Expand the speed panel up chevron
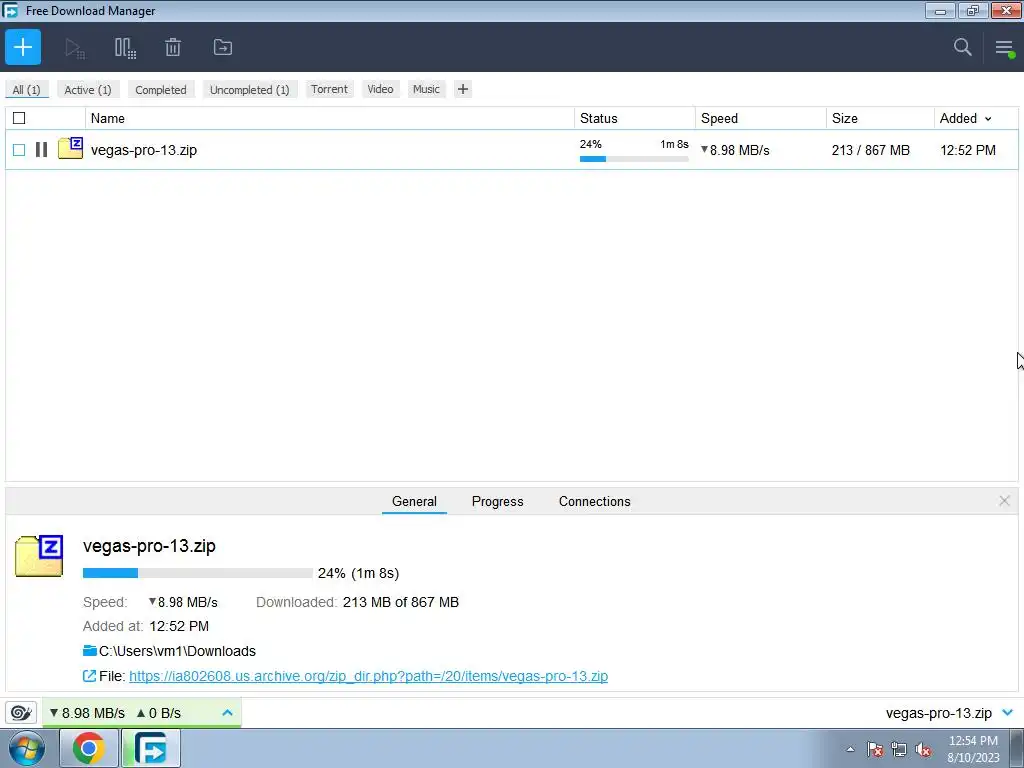Image resolution: width=1024 pixels, height=768 pixels. point(227,712)
